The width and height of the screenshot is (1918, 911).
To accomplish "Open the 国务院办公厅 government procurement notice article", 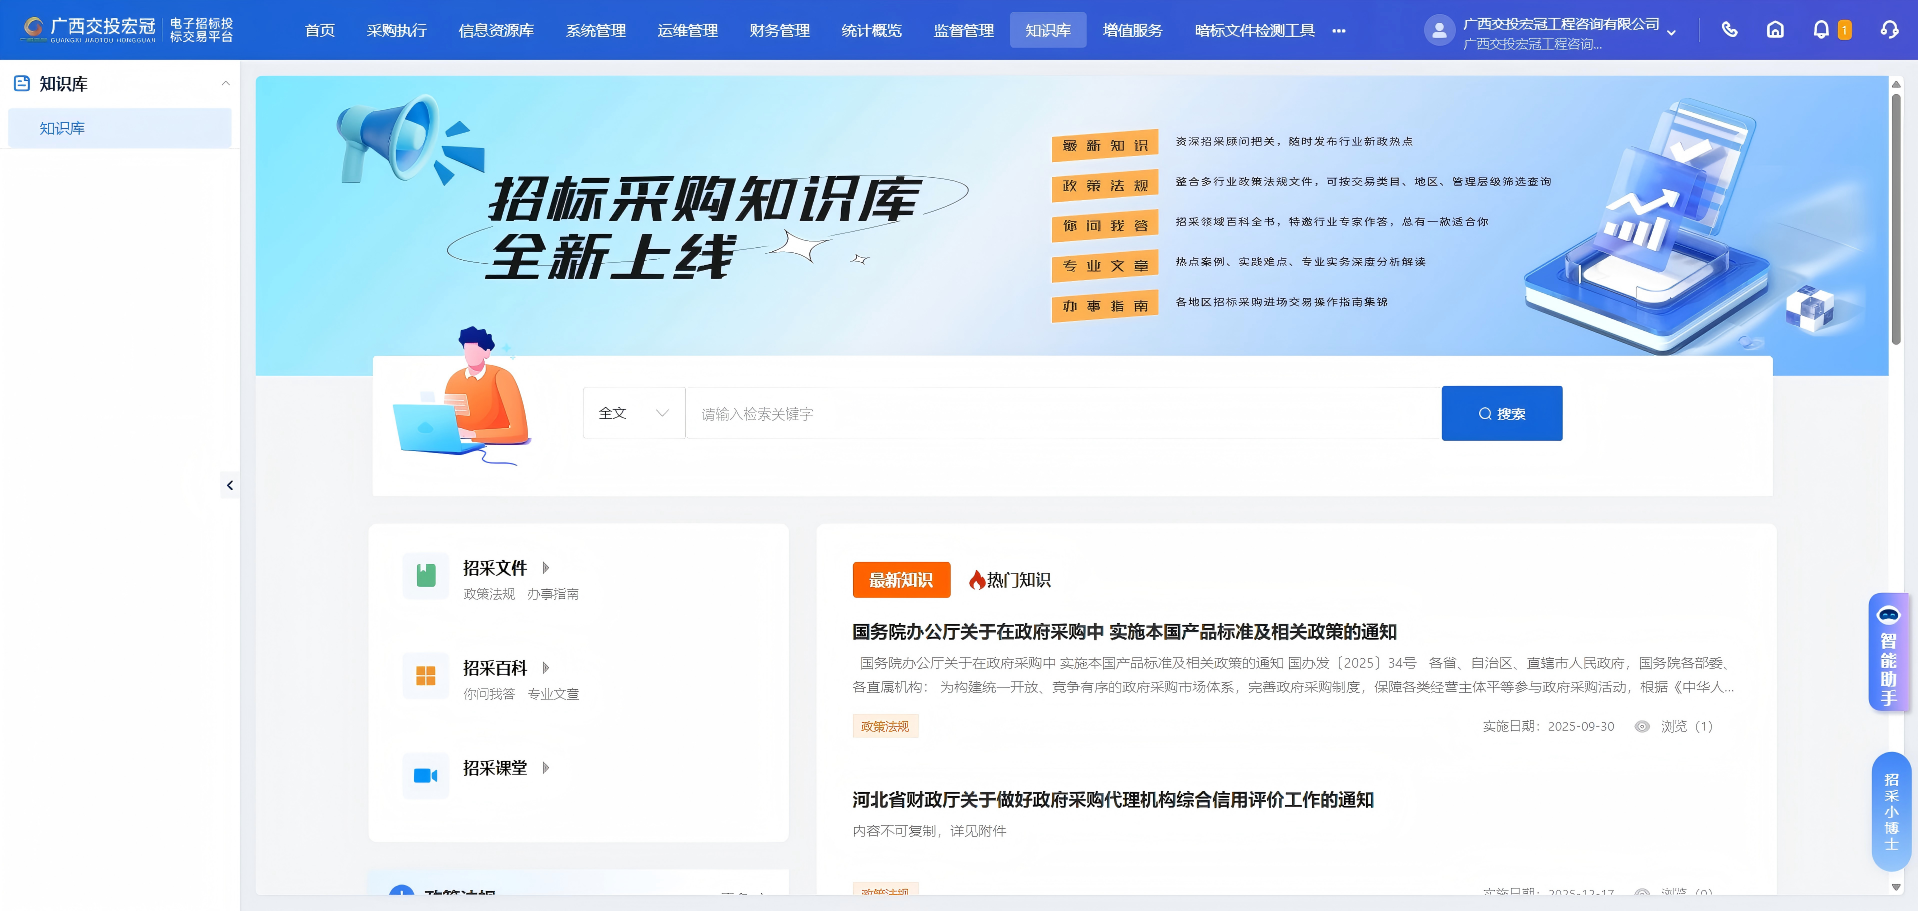I will [1124, 632].
